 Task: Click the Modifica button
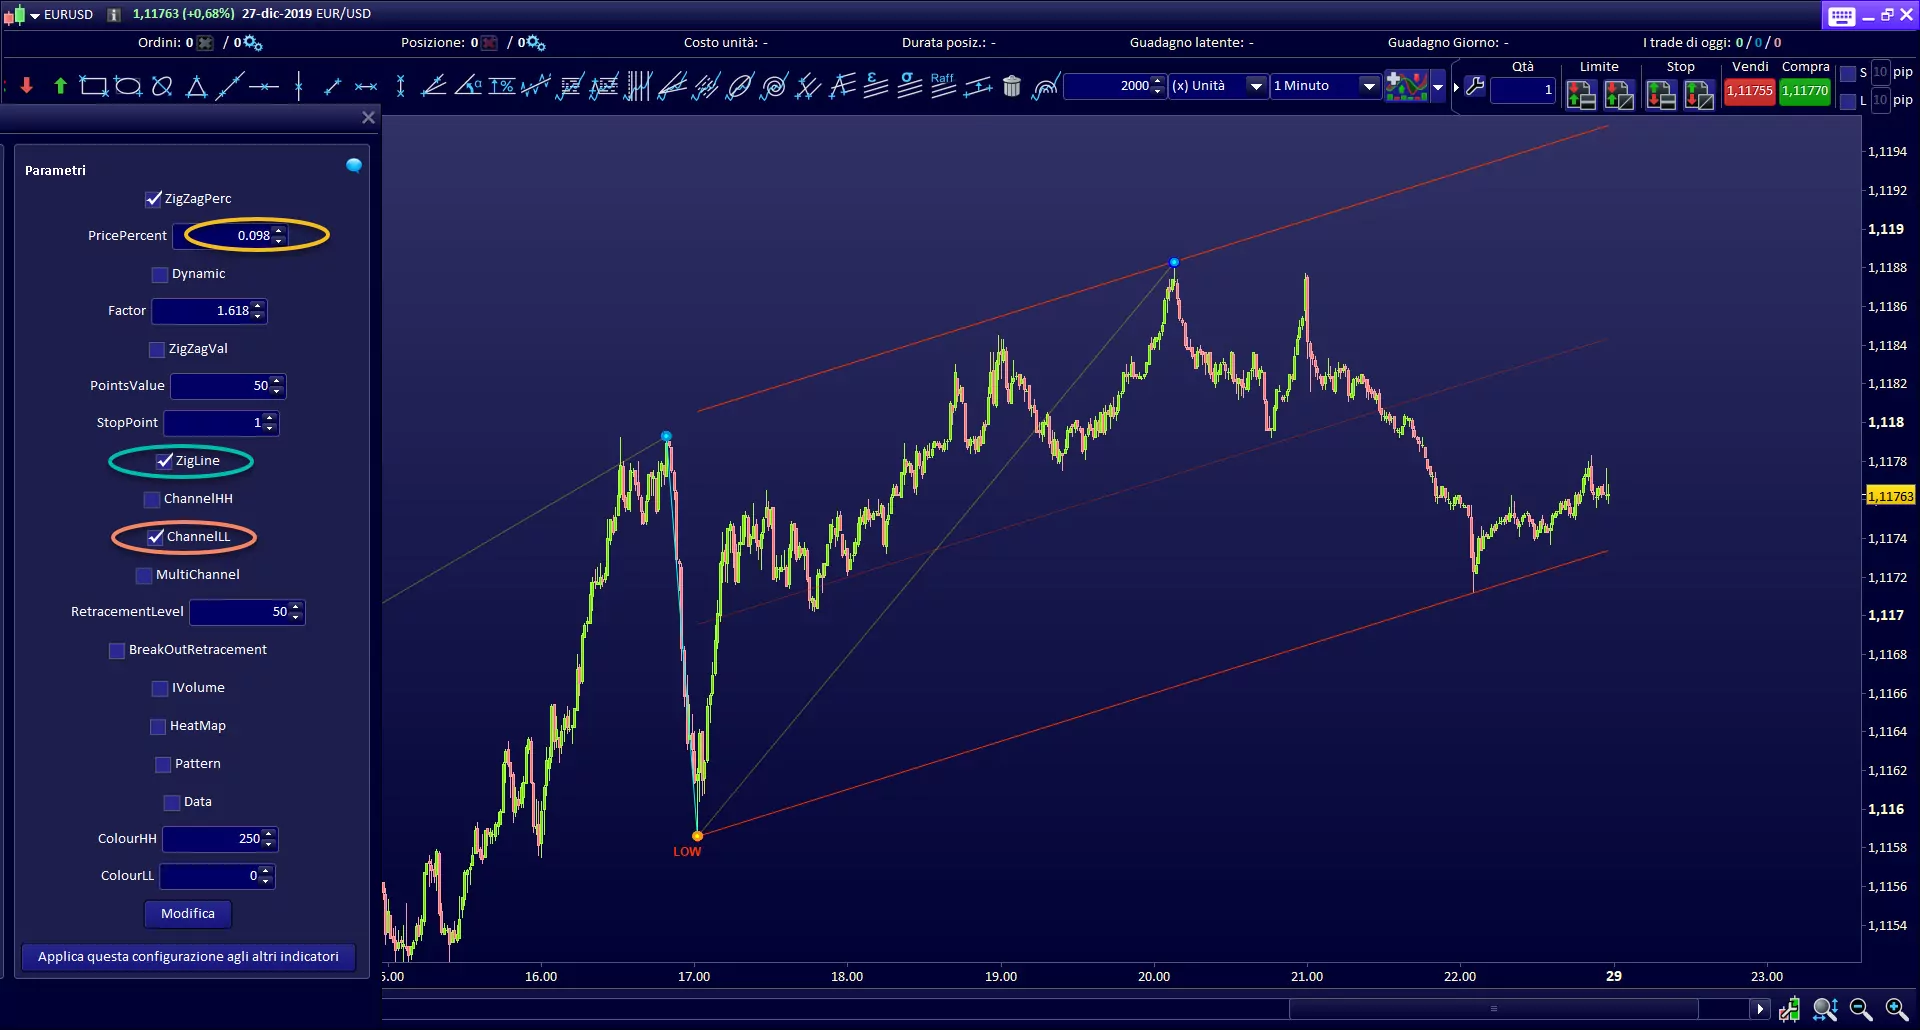(188, 914)
